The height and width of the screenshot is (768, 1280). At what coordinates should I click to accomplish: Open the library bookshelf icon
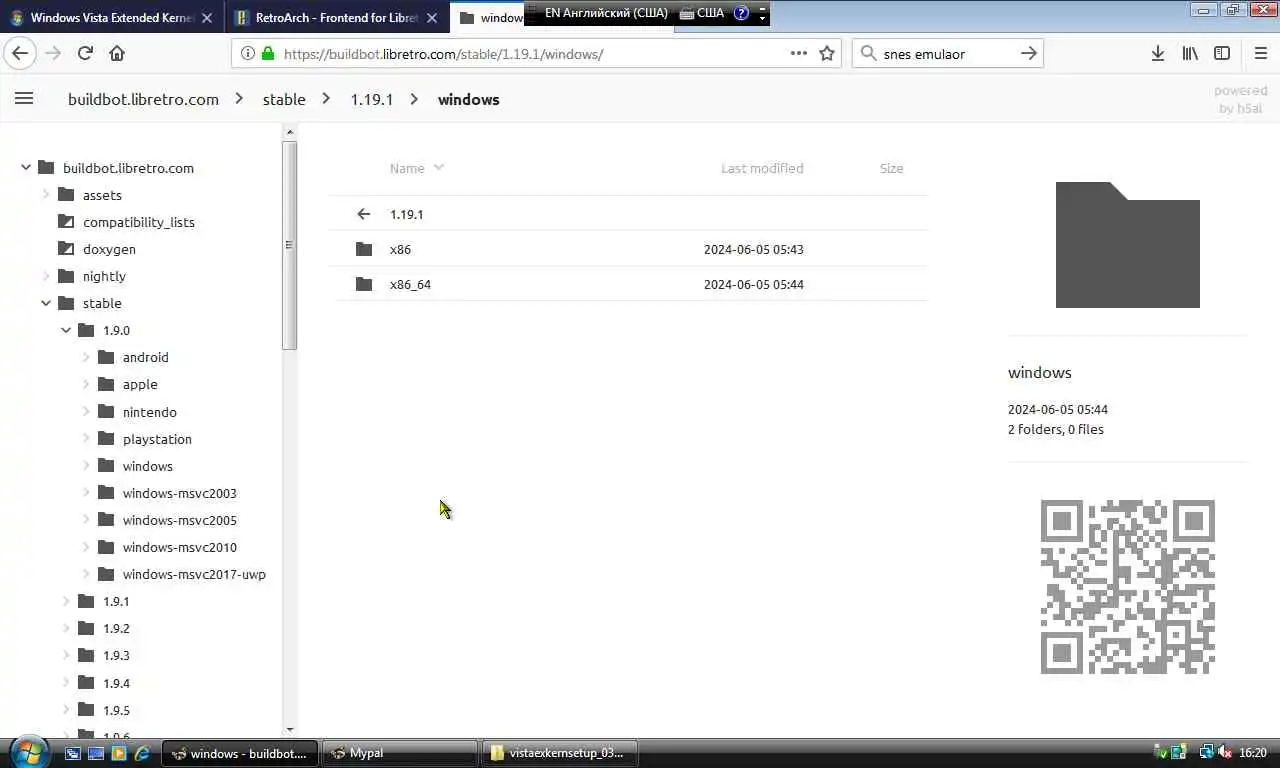tap(1190, 53)
